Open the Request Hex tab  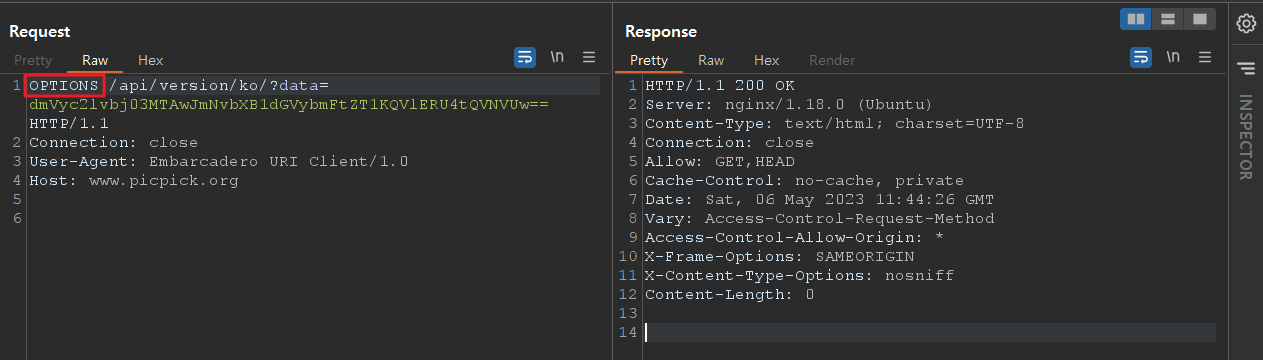coord(150,60)
